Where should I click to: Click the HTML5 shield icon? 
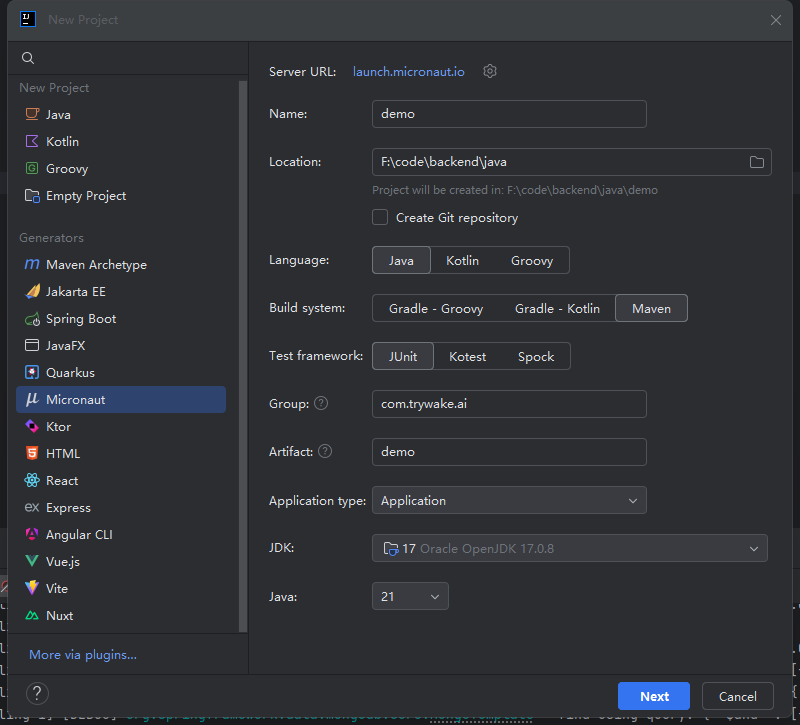[x=32, y=453]
